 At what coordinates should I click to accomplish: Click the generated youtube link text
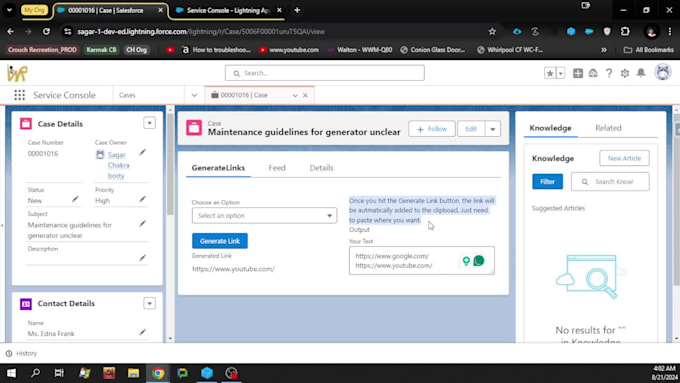[x=233, y=269]
